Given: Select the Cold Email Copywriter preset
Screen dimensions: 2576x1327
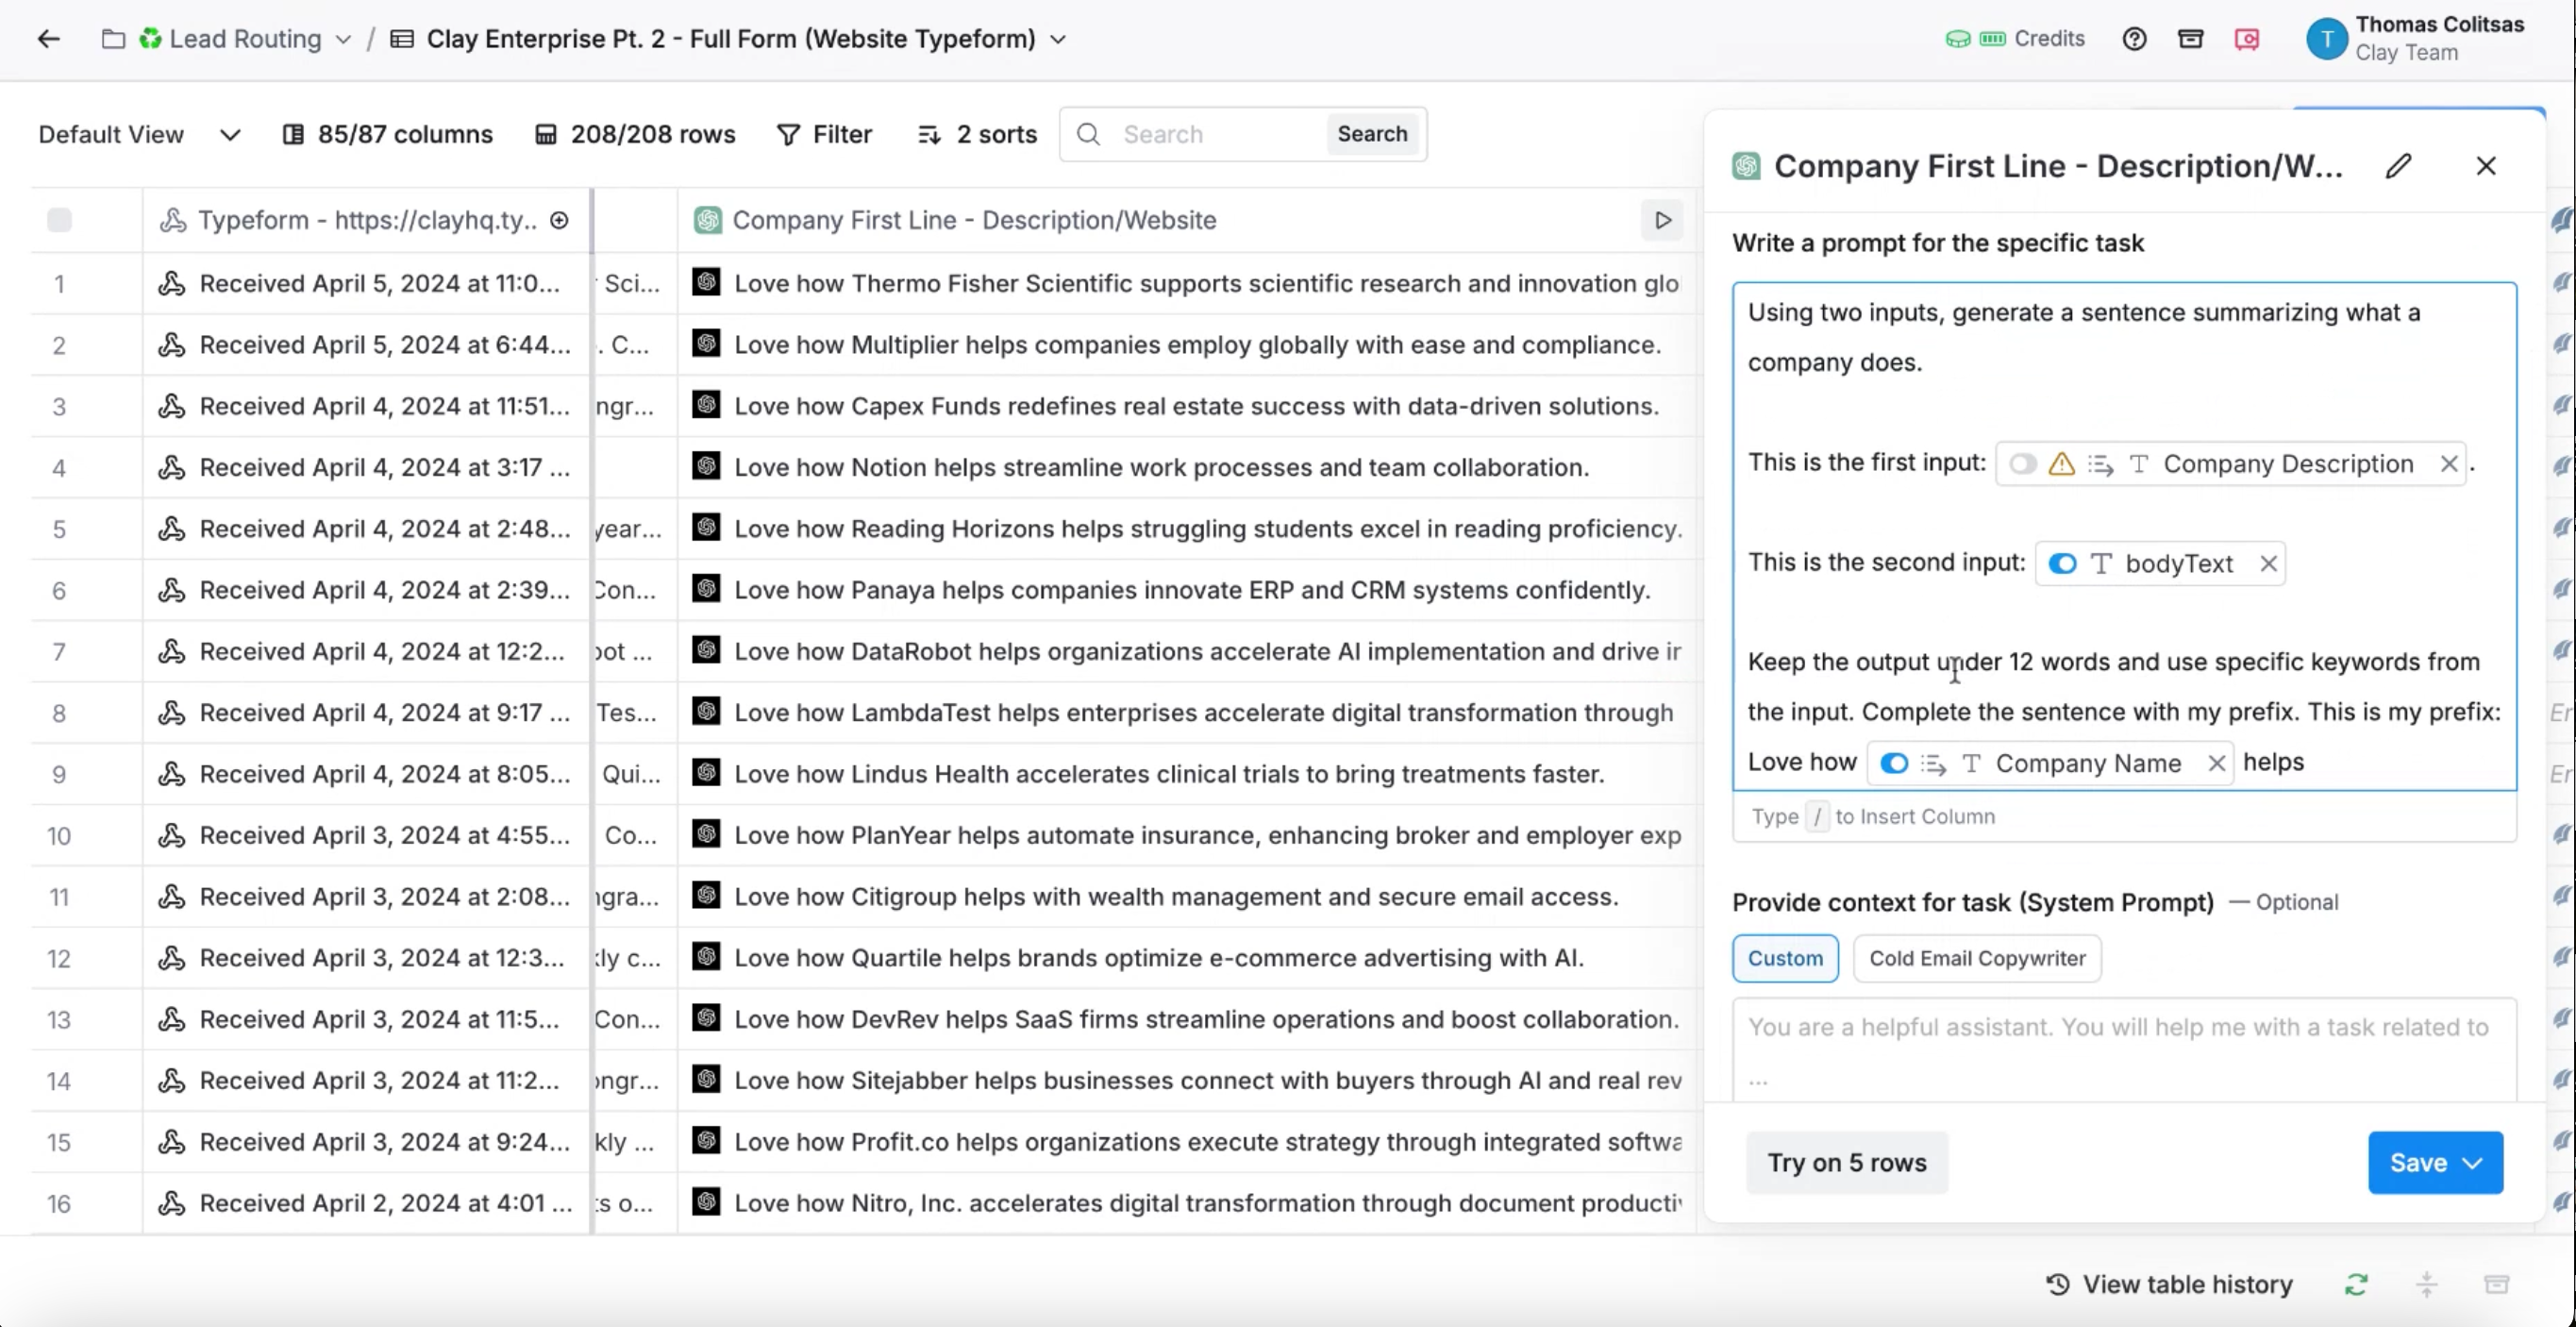Looking at the screenshot, I should coord(1977,958).
